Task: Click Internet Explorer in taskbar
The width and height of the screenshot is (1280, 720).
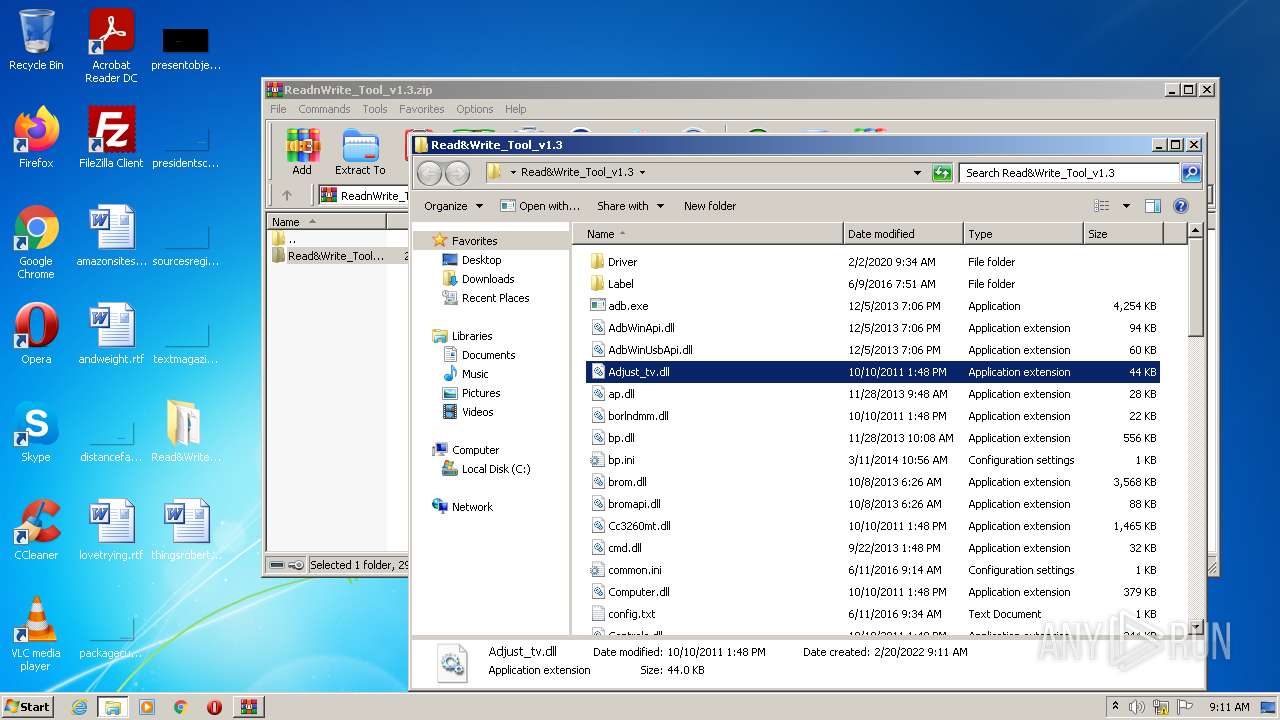Action: point(79,707)
